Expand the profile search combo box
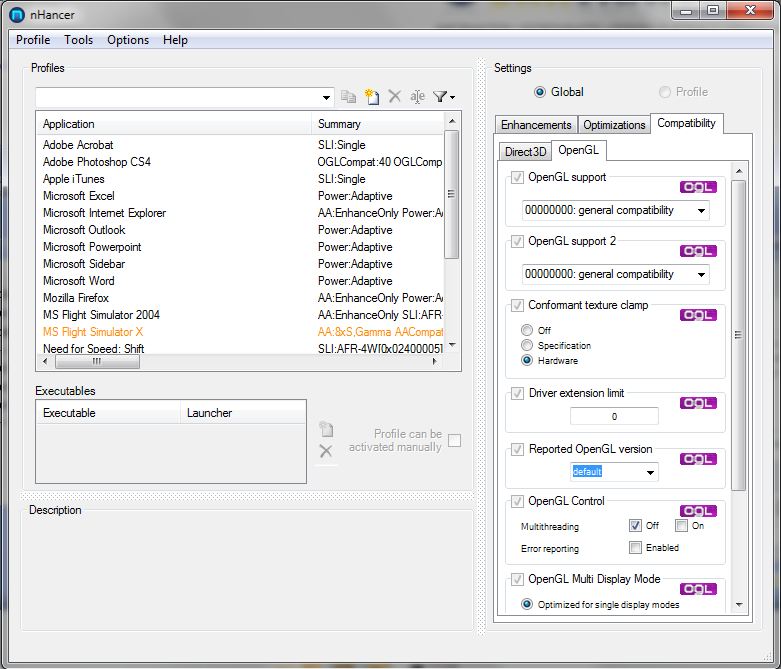Image resolution: width=781 pixels, height=669 pixels. point(327,98)
